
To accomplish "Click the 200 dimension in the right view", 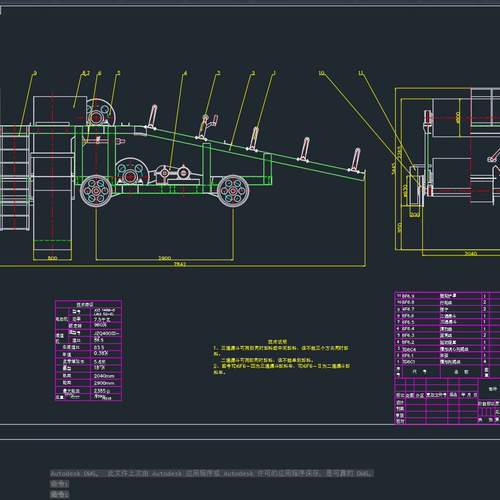I will pyautogui.click(x=414, y=214).
